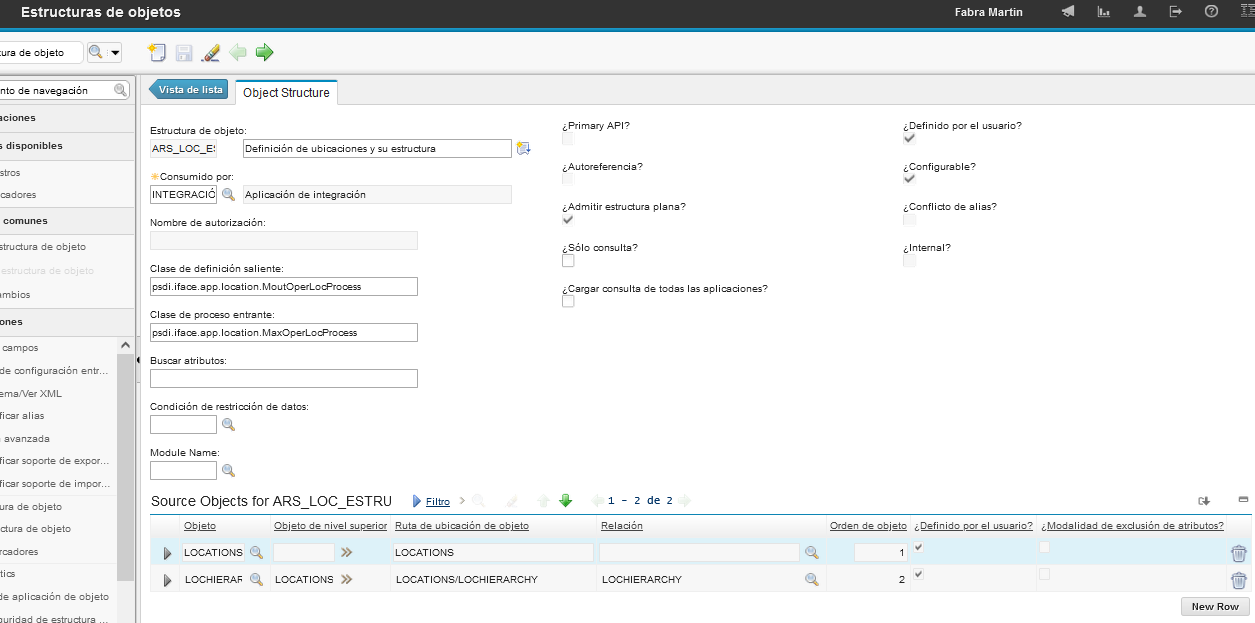Open Help question mark icon
1255x623 pixels.
[x=1212, y=12]
